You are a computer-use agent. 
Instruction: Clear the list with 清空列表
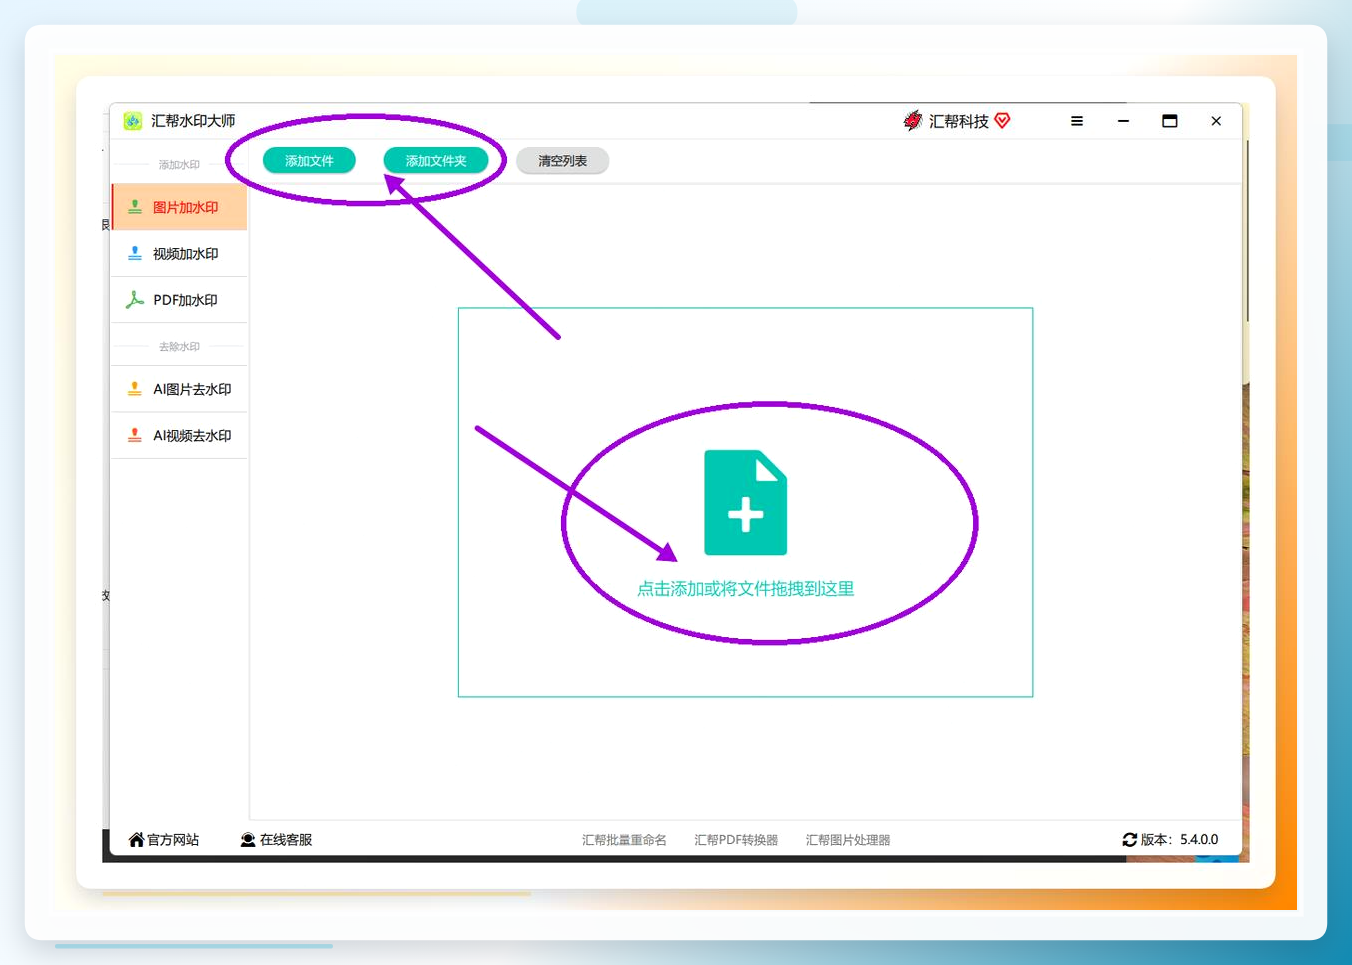562,161
